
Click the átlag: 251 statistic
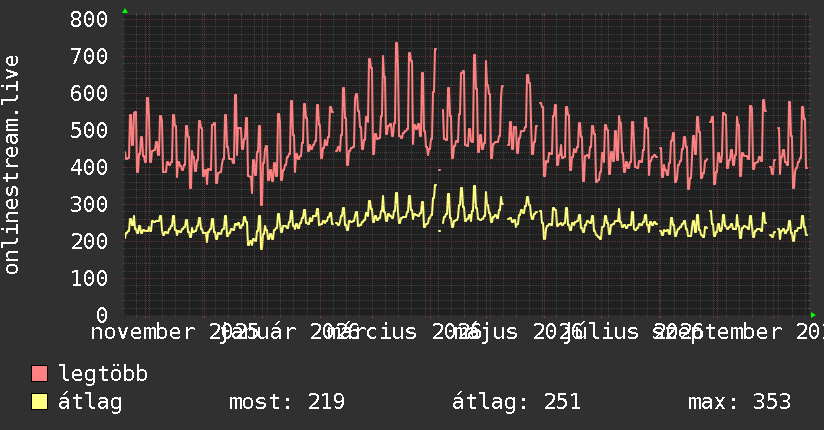516,402
